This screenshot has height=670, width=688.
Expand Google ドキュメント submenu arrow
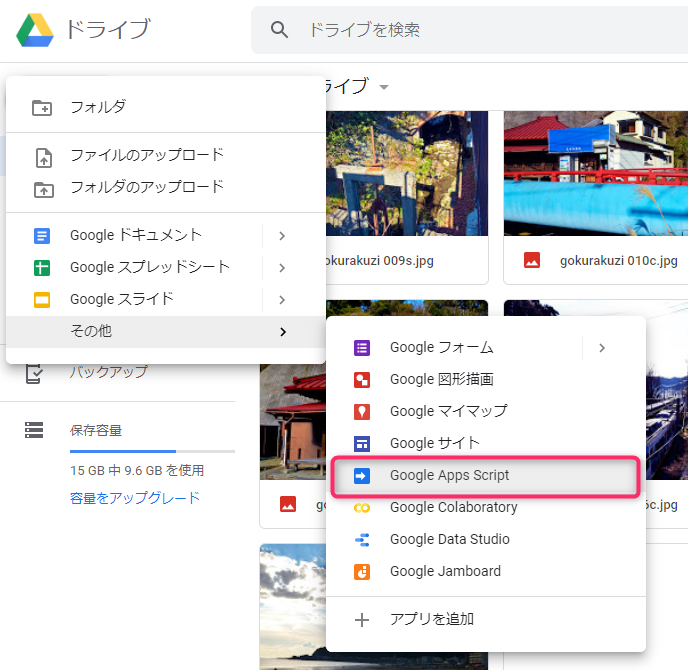tap(282, 236)
